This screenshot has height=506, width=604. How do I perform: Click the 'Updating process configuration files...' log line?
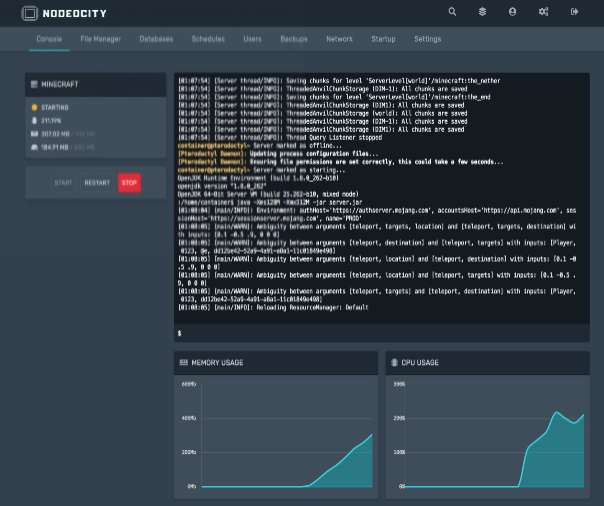point(278,154)
